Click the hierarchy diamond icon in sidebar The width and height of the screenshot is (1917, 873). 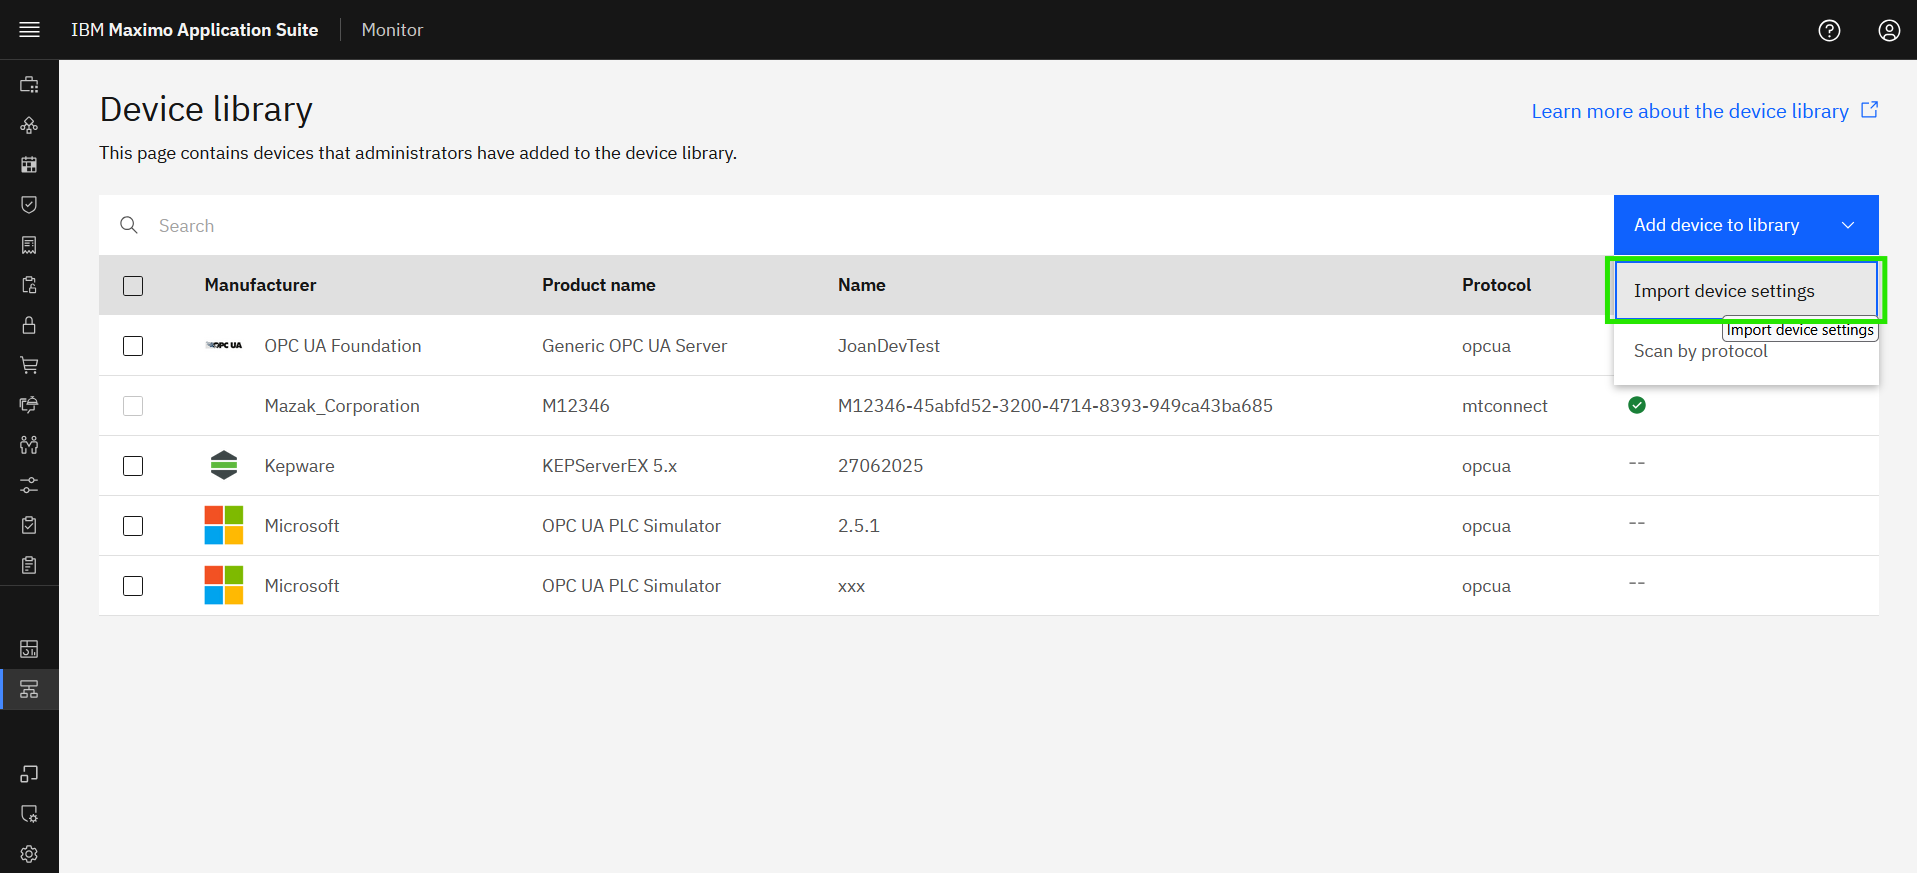click(x=29, y=125)
